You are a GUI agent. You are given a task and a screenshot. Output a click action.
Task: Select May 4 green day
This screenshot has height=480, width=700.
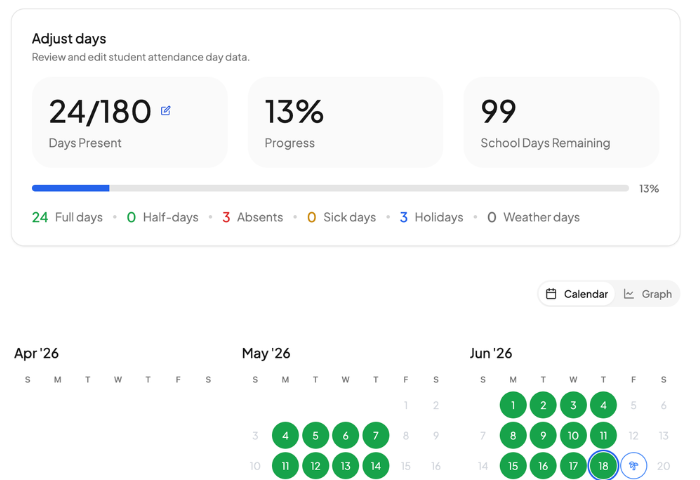(x=285, y=435)
